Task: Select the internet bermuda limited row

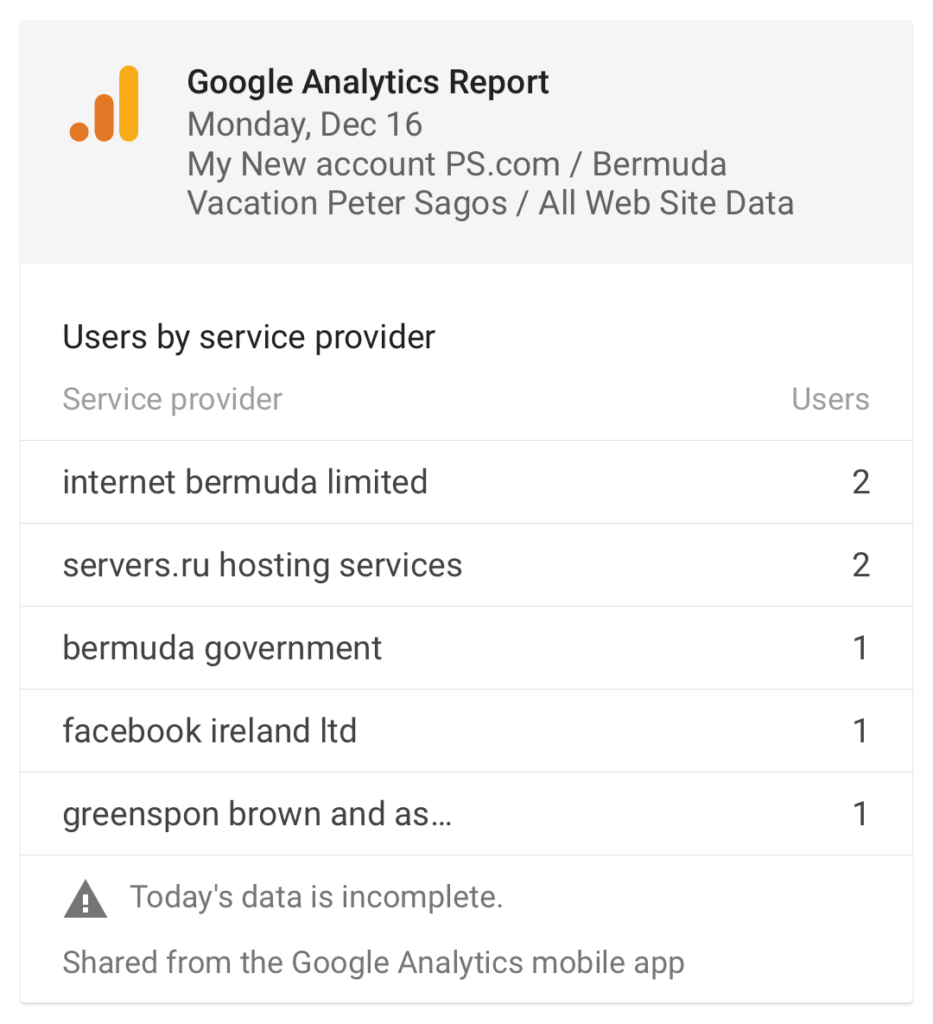Action: point(466,482)
